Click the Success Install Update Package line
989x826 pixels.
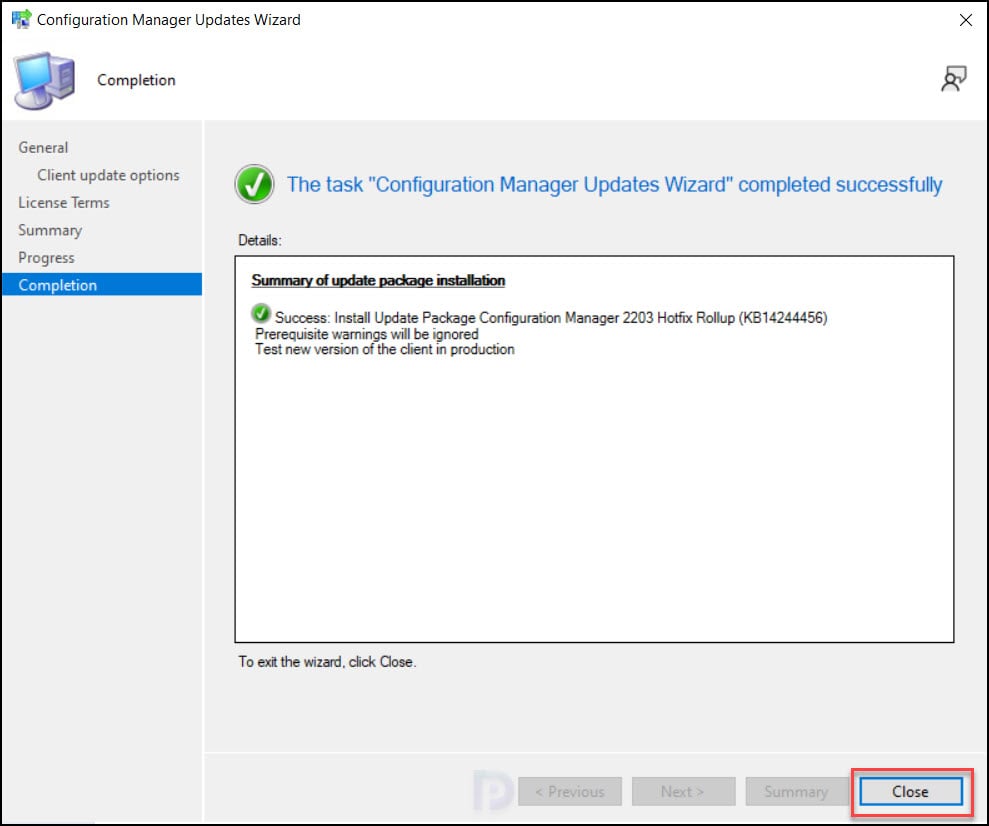click(551, 317)
